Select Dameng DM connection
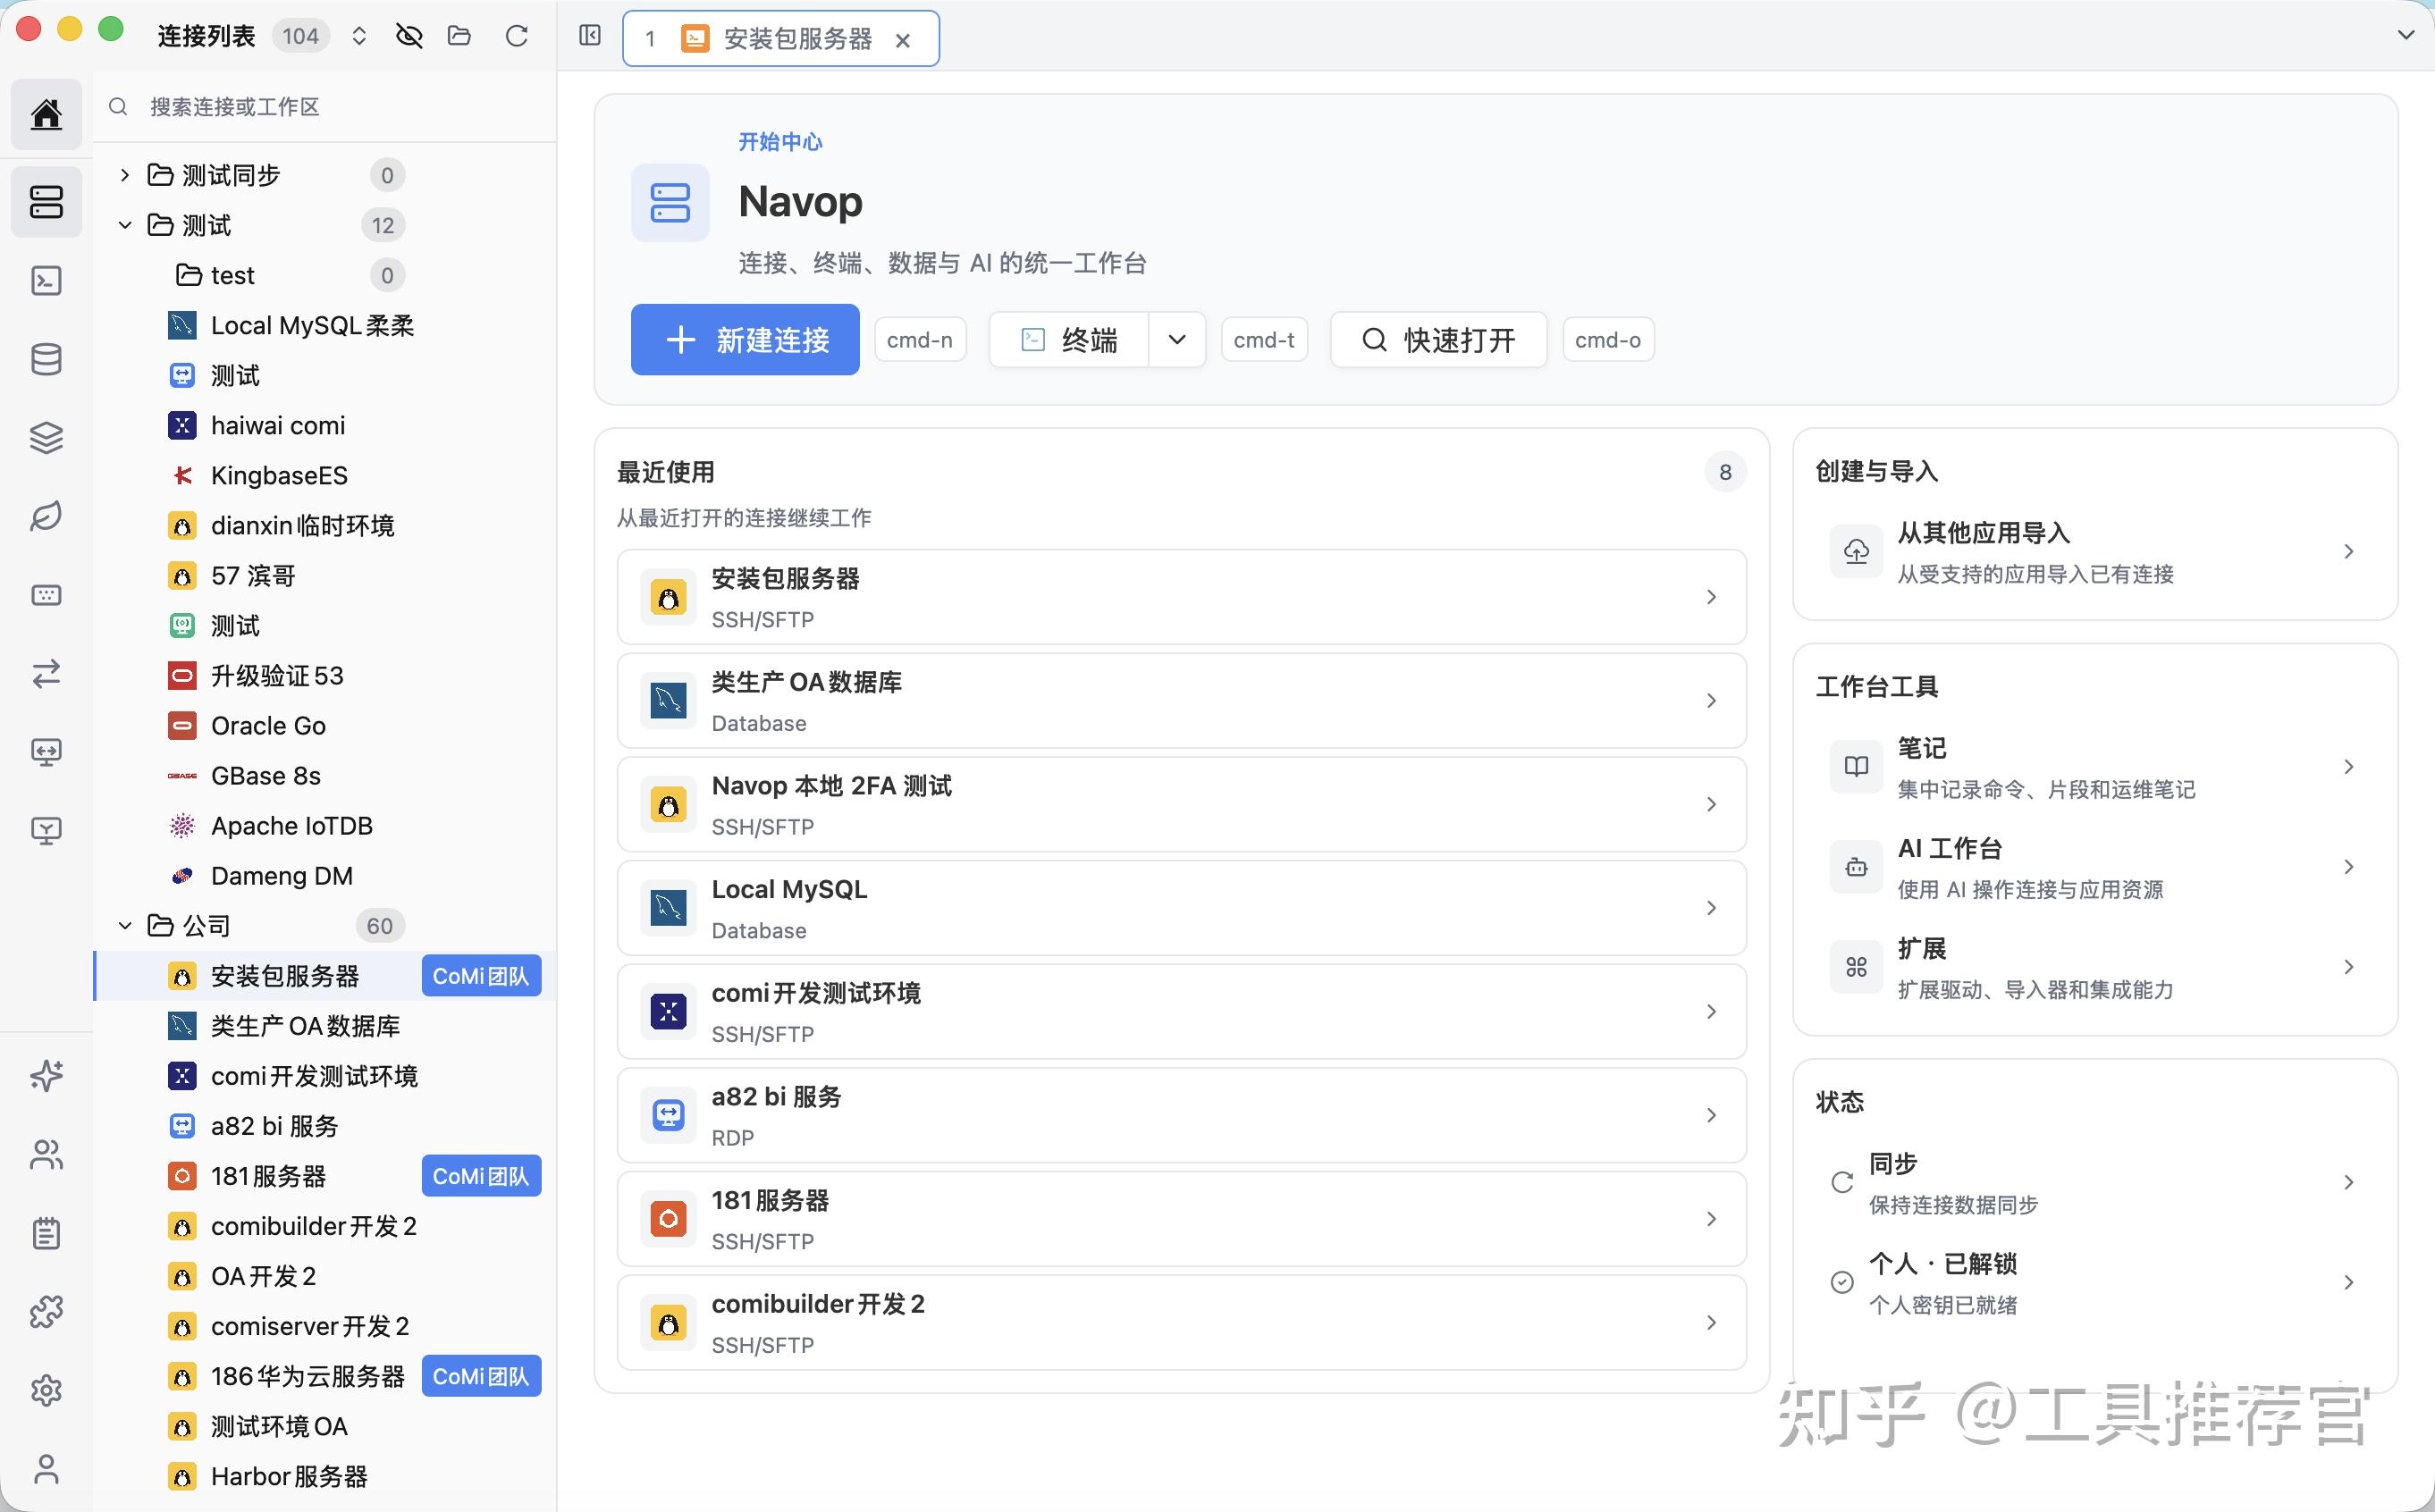Viewport: 2435px width, 1512px height. click(325, 876)
